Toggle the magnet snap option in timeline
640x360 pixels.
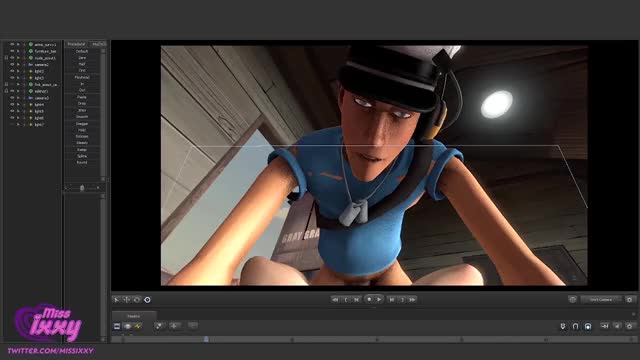pos(575,326)
